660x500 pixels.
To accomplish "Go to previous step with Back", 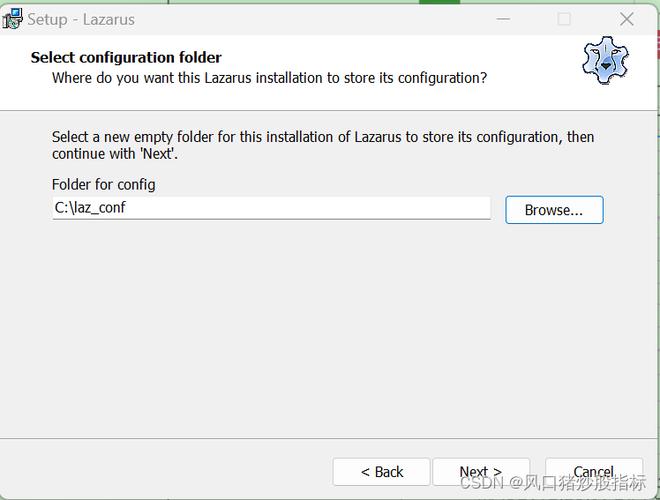I will [x=381, y=472].
